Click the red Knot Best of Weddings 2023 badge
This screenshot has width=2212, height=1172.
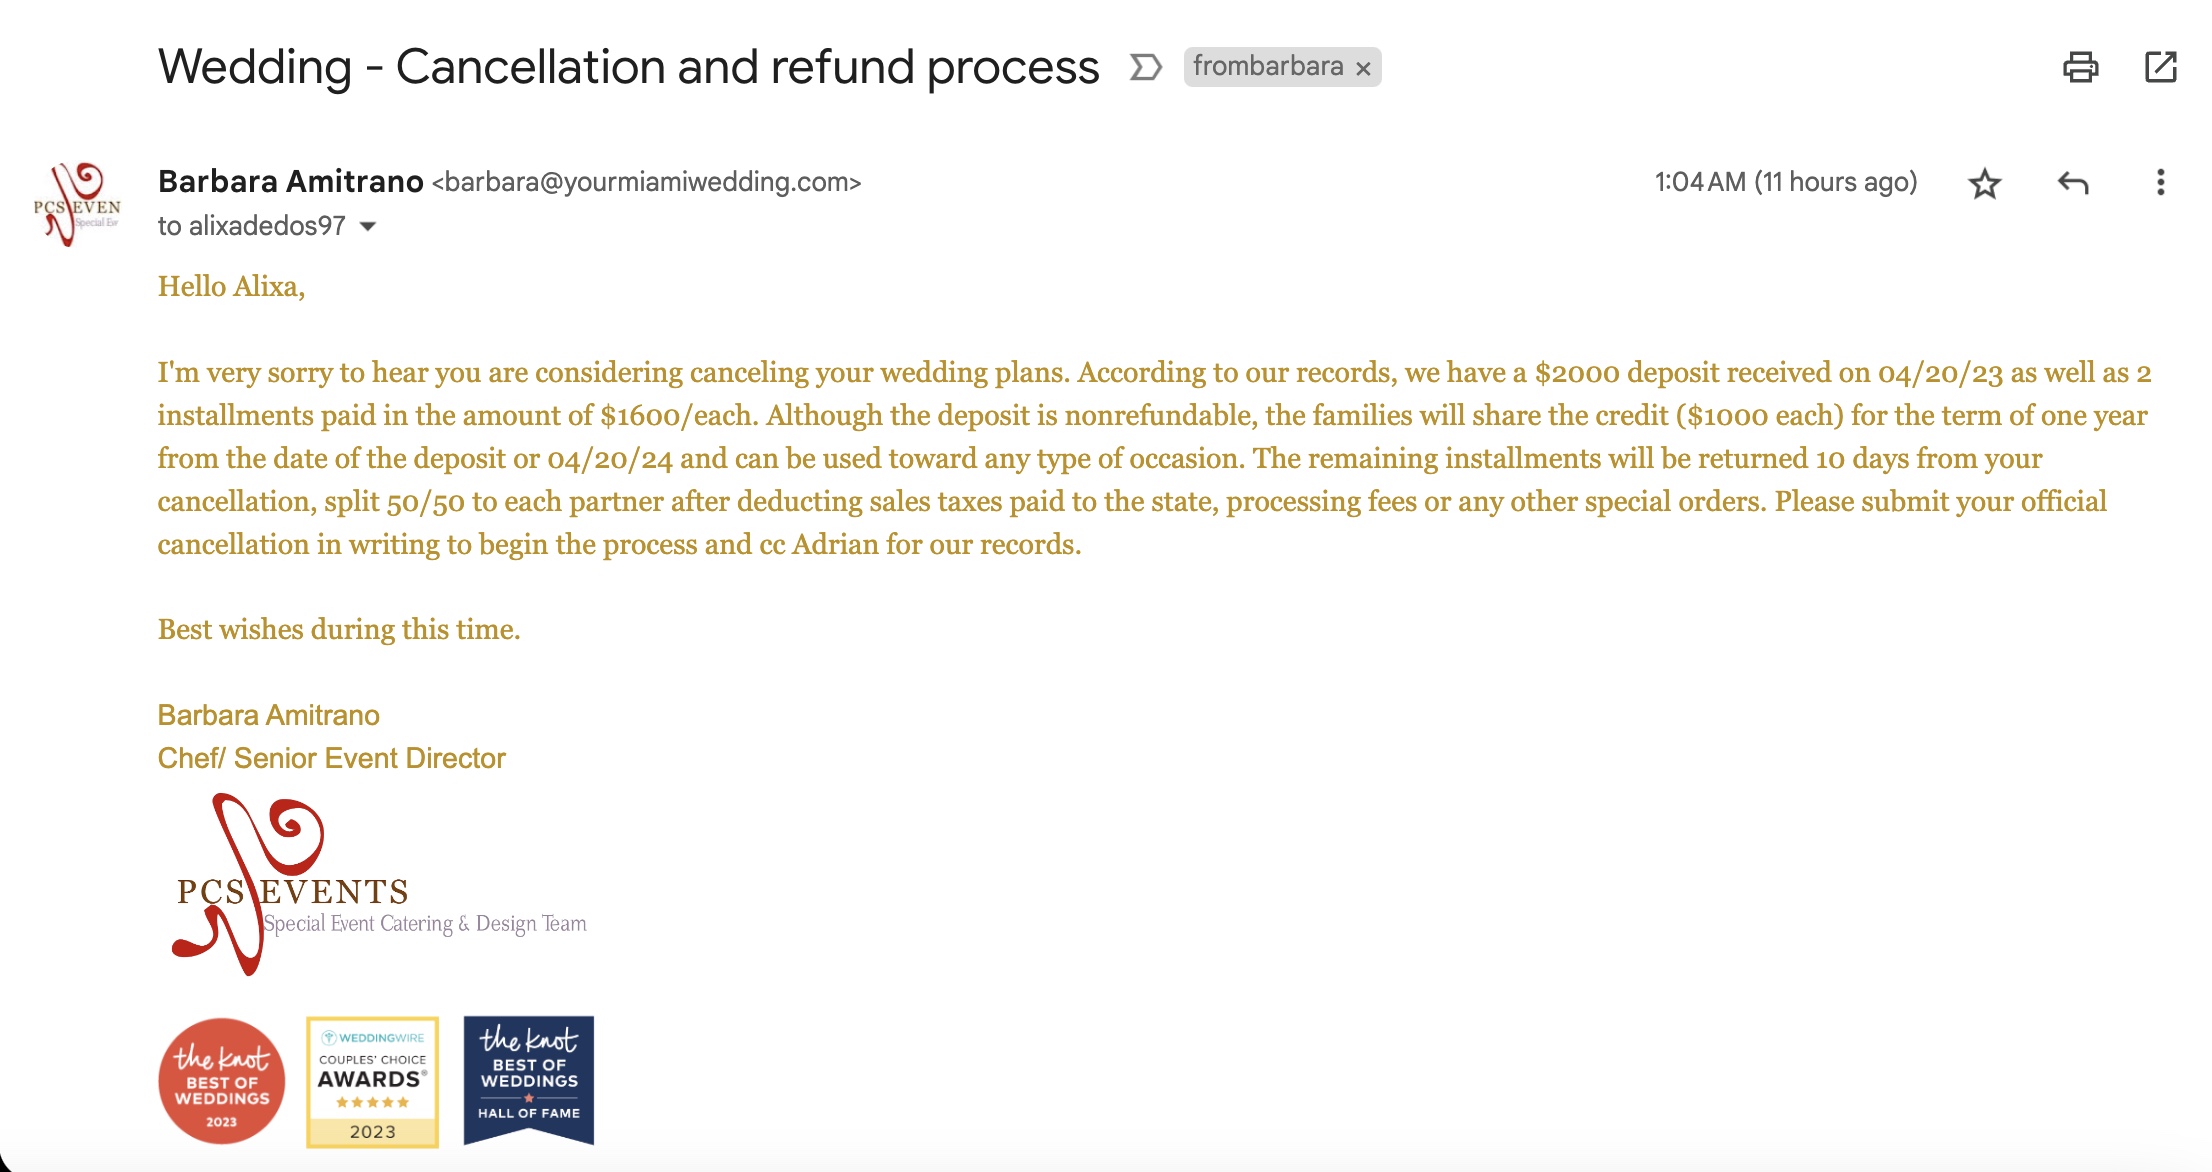[222, 1081]
